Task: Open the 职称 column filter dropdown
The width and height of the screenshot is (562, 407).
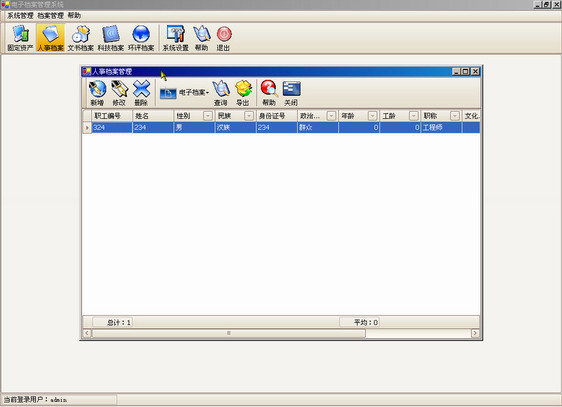Action: (x=455, y=116)
